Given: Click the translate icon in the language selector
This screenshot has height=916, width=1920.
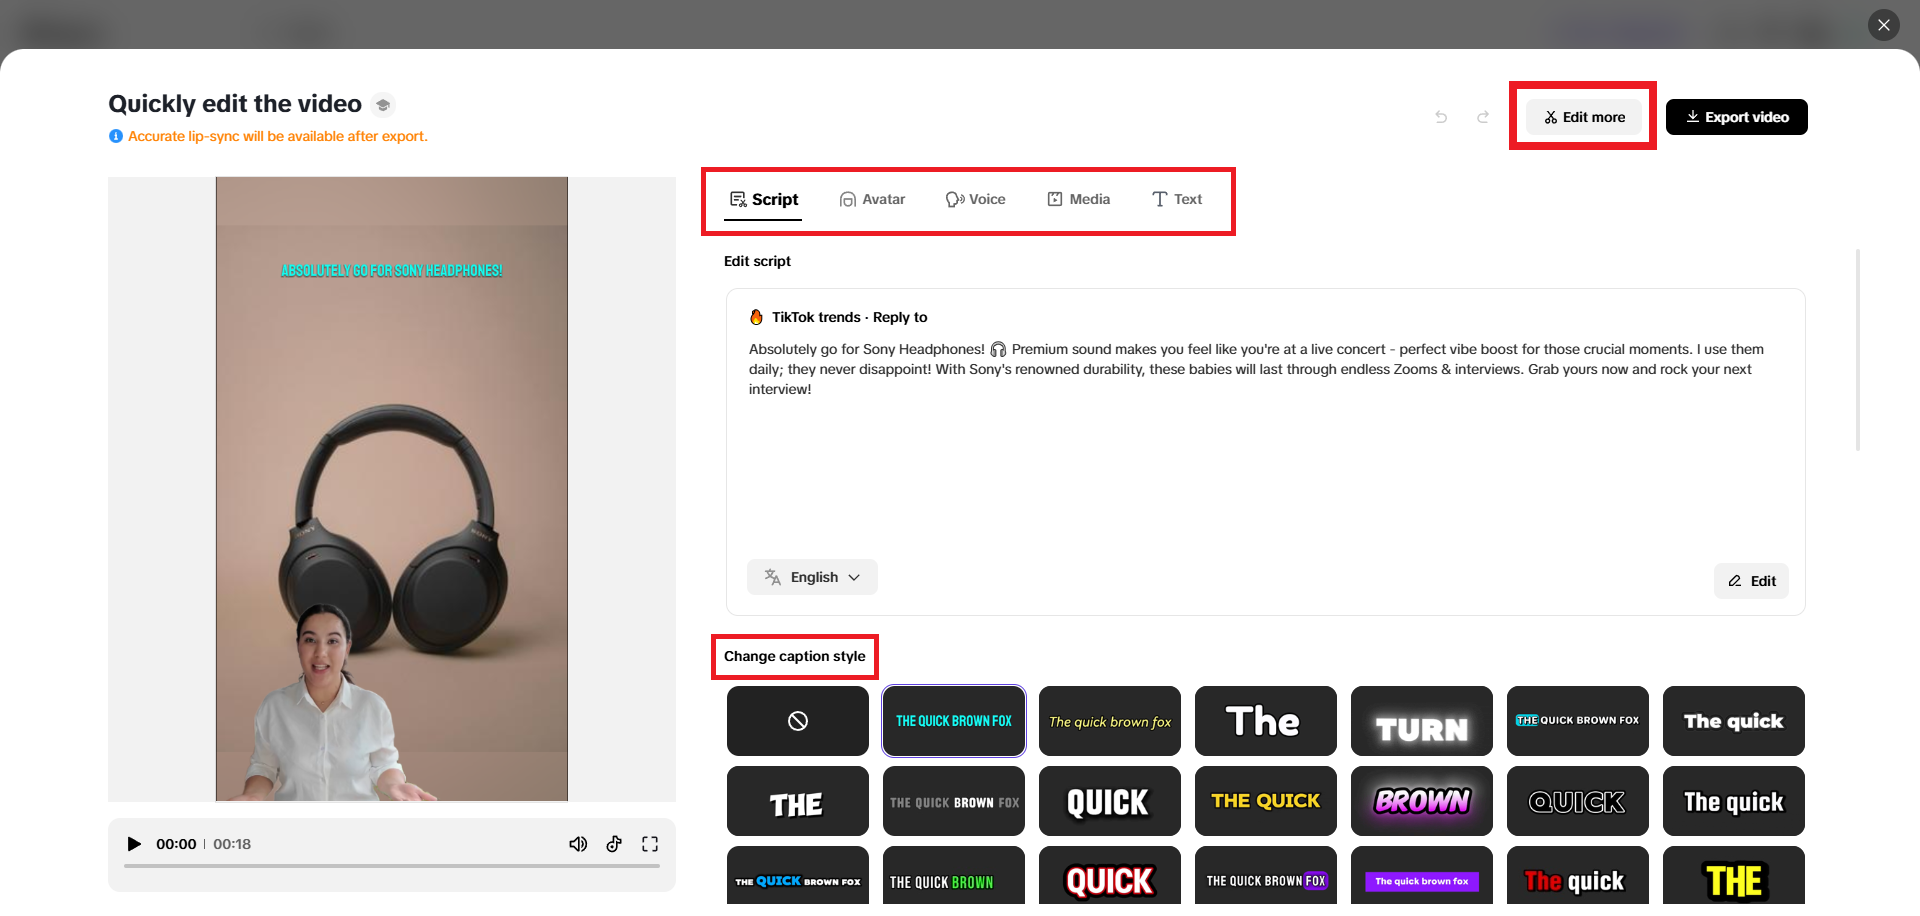Looking at the screenshot, I should [x=771, y=577].
